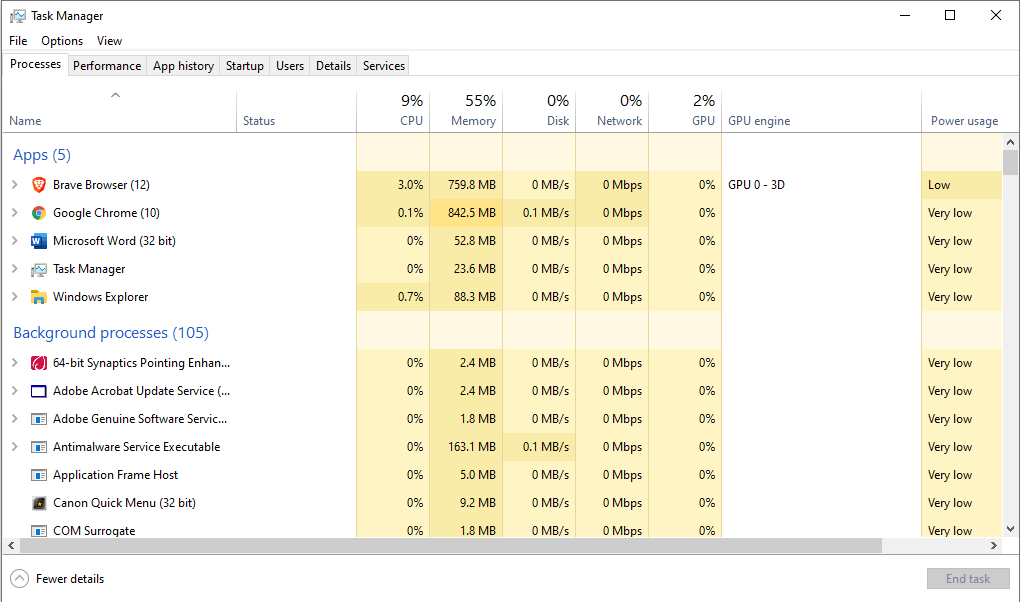
Task: Open the View menu
Action: coord(109,41)
